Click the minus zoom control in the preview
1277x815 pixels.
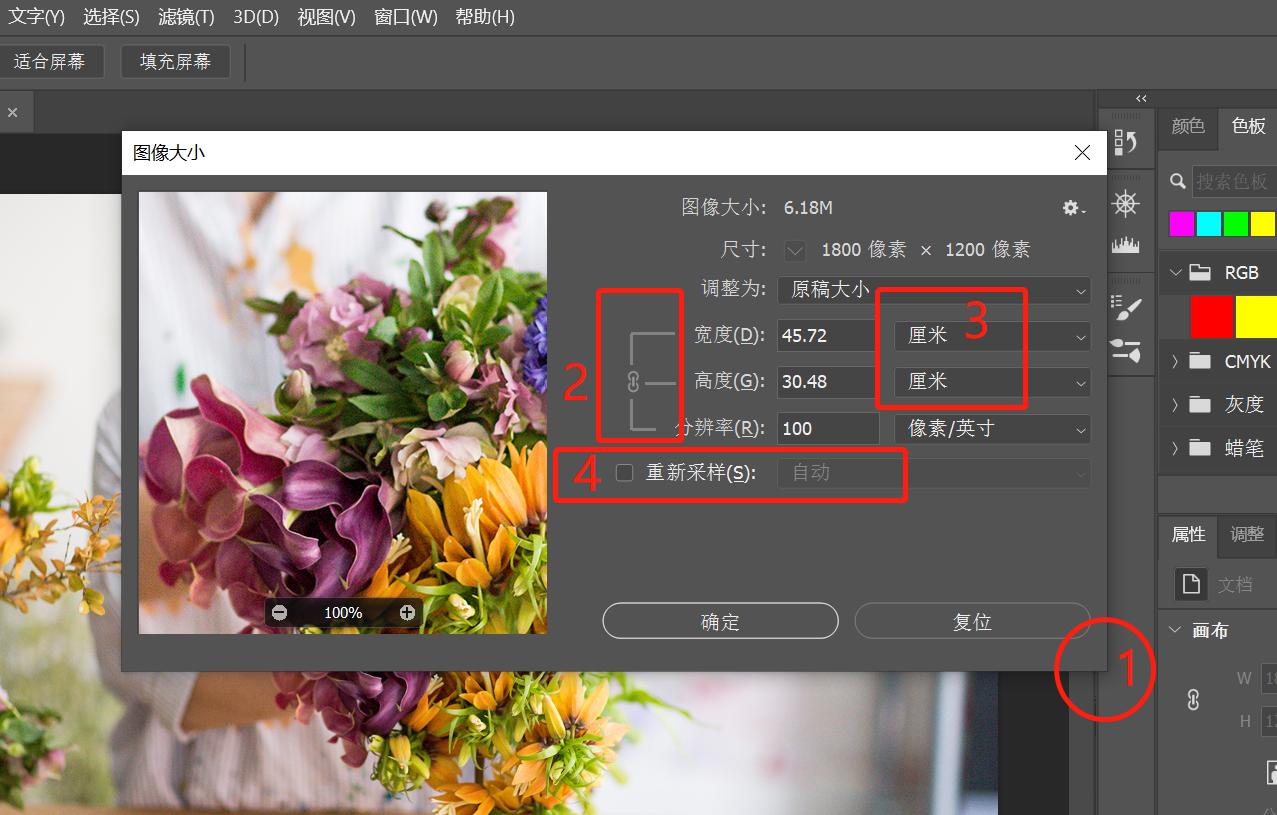[x=280, y=612]
